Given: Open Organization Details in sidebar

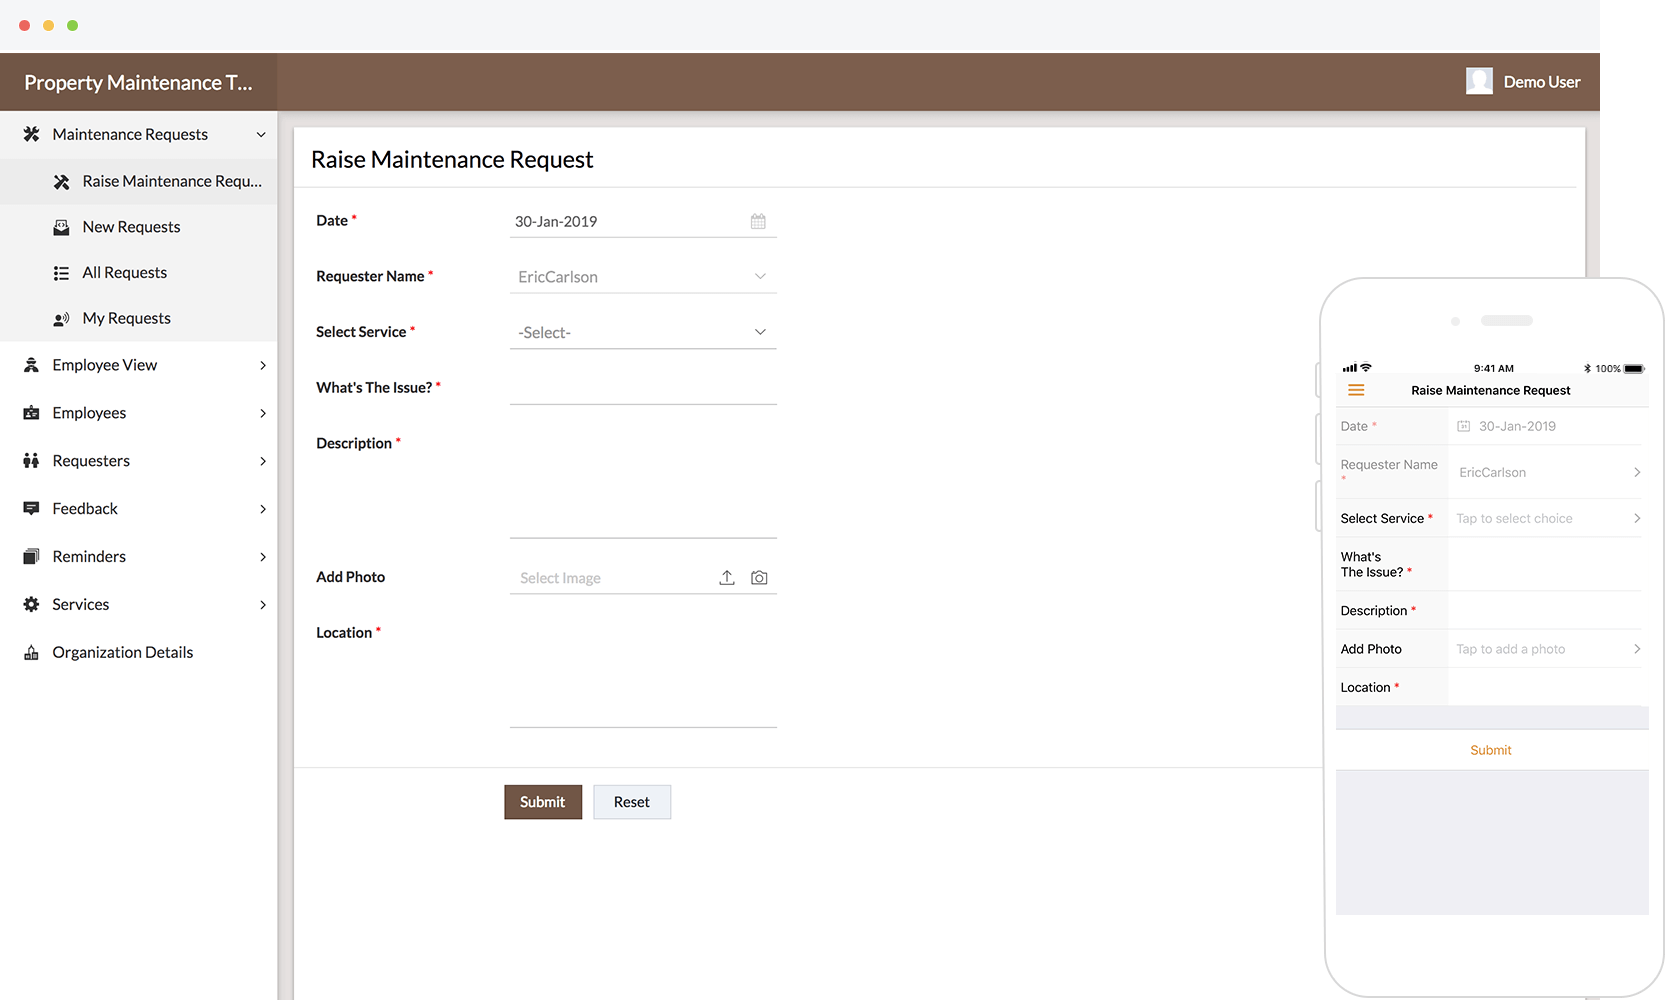Looking at the screenshot, I should coord(138,652).
